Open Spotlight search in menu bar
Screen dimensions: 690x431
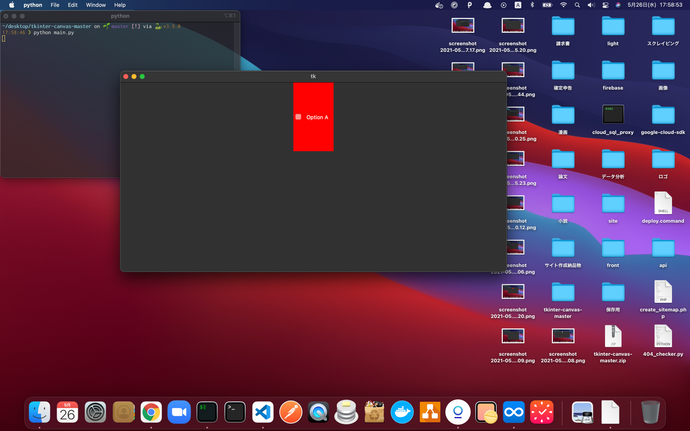click(577, 5)
